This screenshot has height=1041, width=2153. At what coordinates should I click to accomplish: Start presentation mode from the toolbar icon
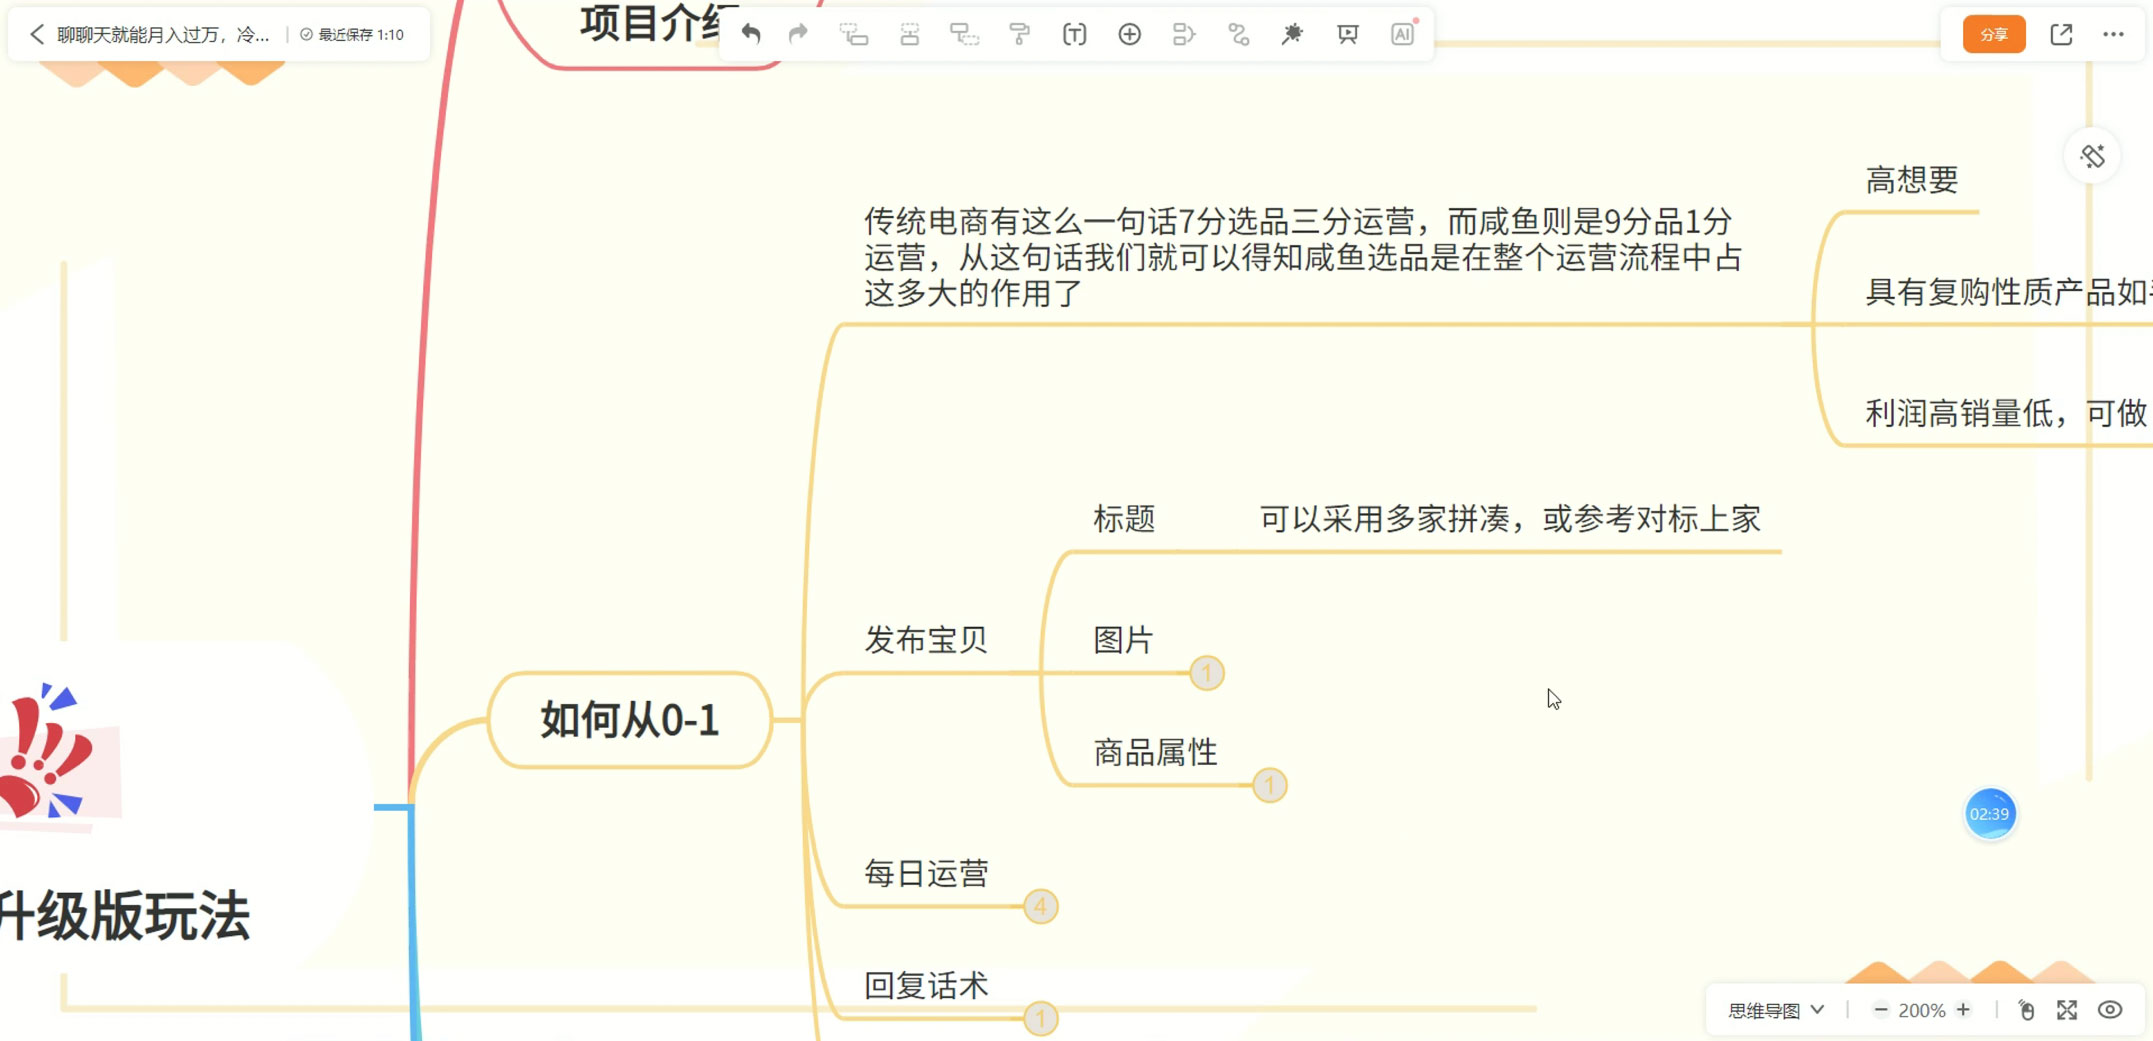1346,34
